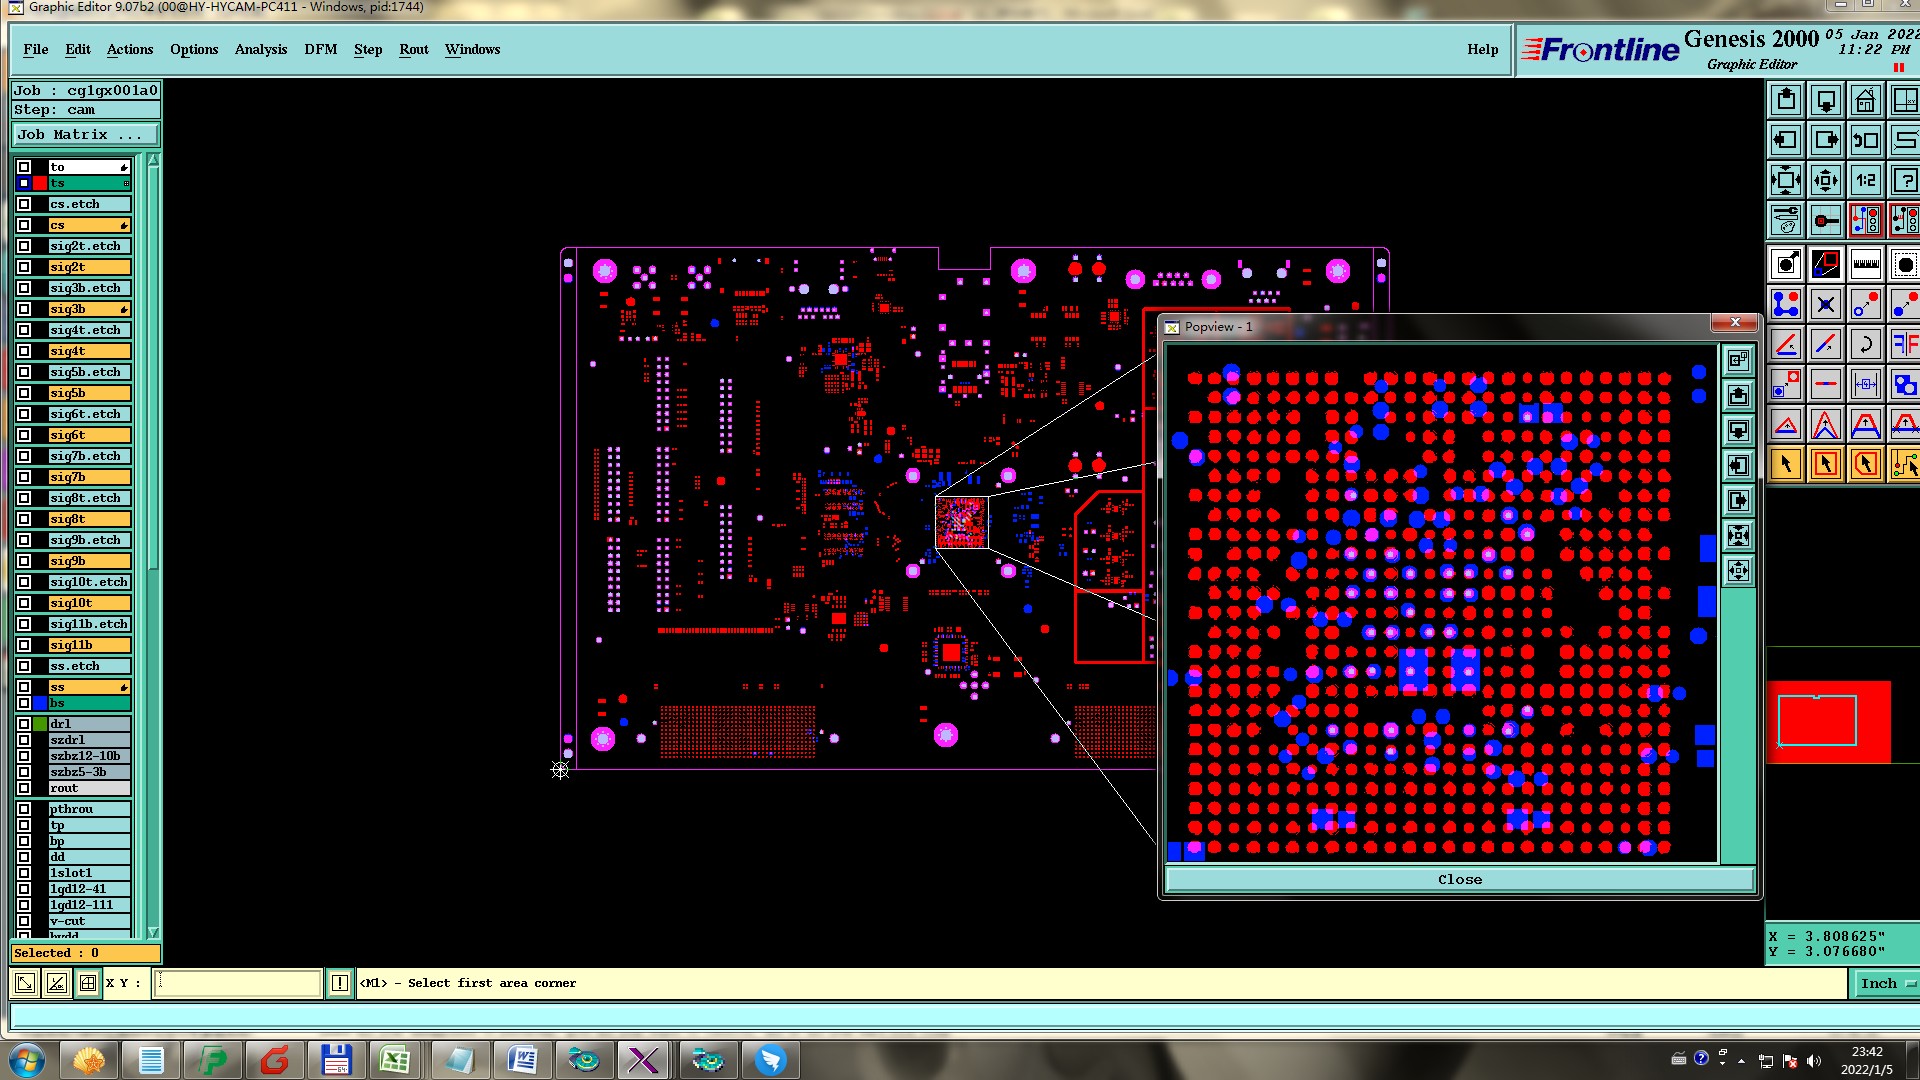The image size is (1920, 1080).
Task: Toggle display checkbox for layer cs.etch
Action: click(x=25, y=204)
